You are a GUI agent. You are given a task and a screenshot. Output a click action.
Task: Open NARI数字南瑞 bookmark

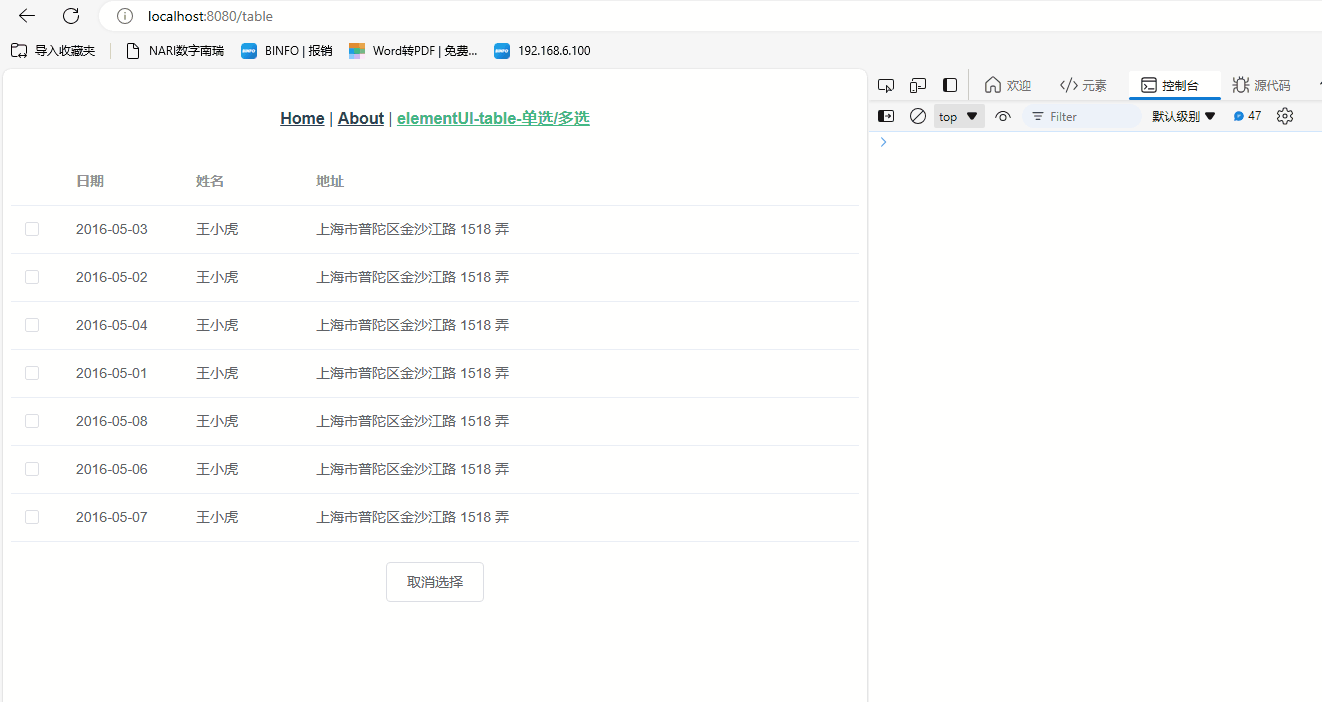coord(174,50)
